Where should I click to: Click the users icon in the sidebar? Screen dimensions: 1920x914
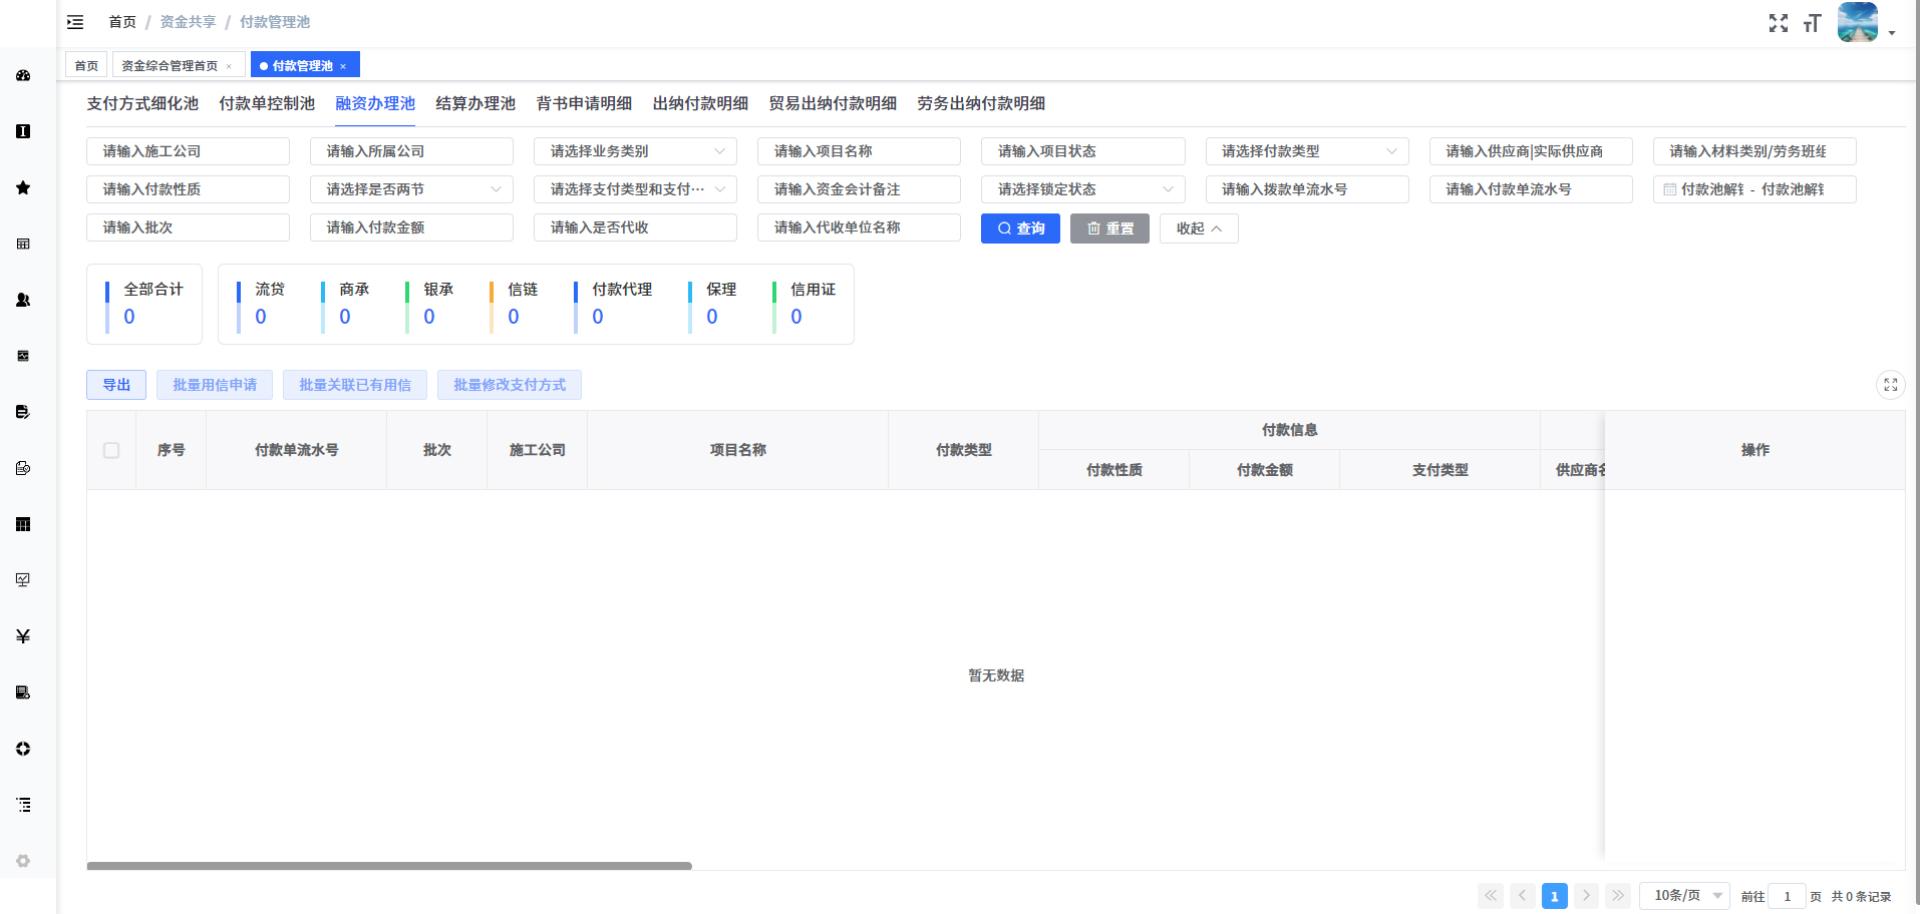tap(23, 300)
